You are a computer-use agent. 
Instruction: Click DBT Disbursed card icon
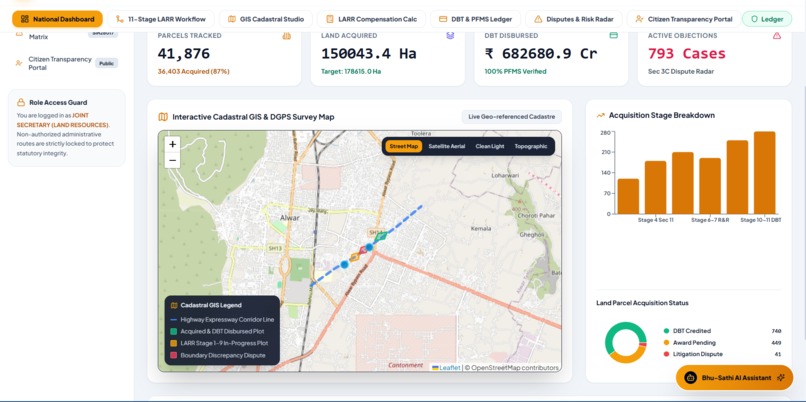613,35
